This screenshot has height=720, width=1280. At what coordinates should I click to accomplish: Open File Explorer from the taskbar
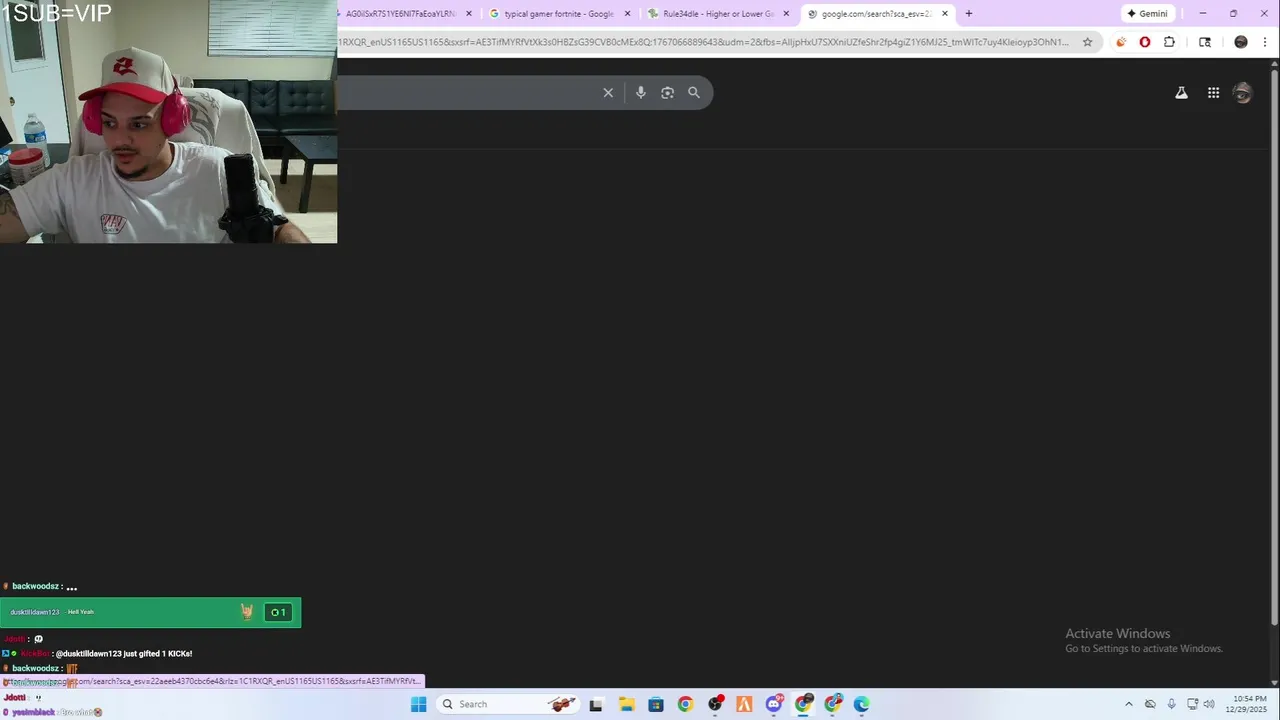point(626,704)
